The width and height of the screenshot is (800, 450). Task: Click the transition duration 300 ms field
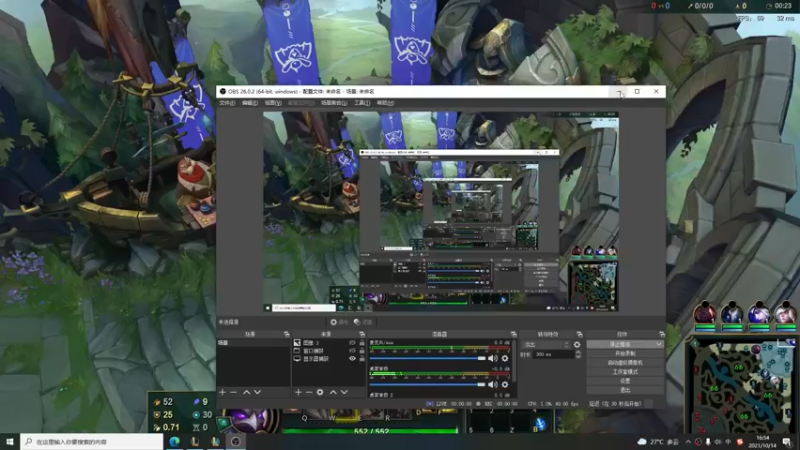pyautogui.click(x=553, y=355)
